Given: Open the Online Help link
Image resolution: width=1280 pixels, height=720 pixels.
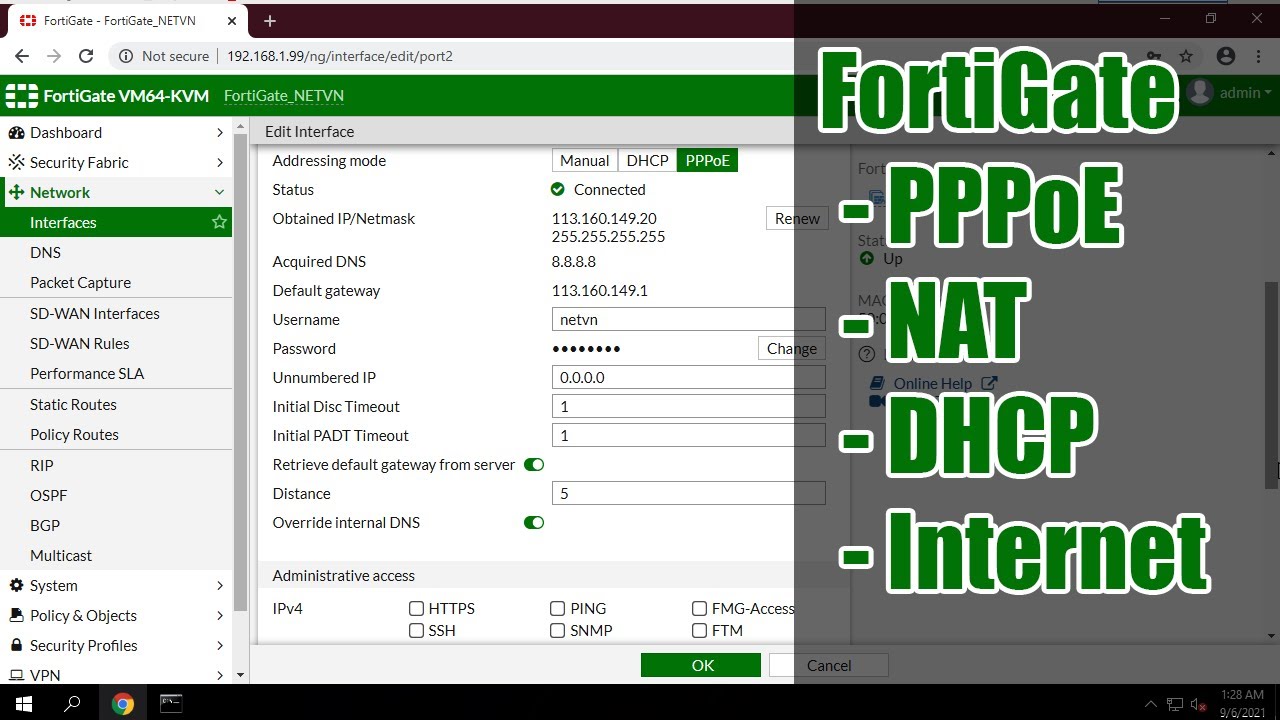Looking at the screenshot, I should coord(932,384).
